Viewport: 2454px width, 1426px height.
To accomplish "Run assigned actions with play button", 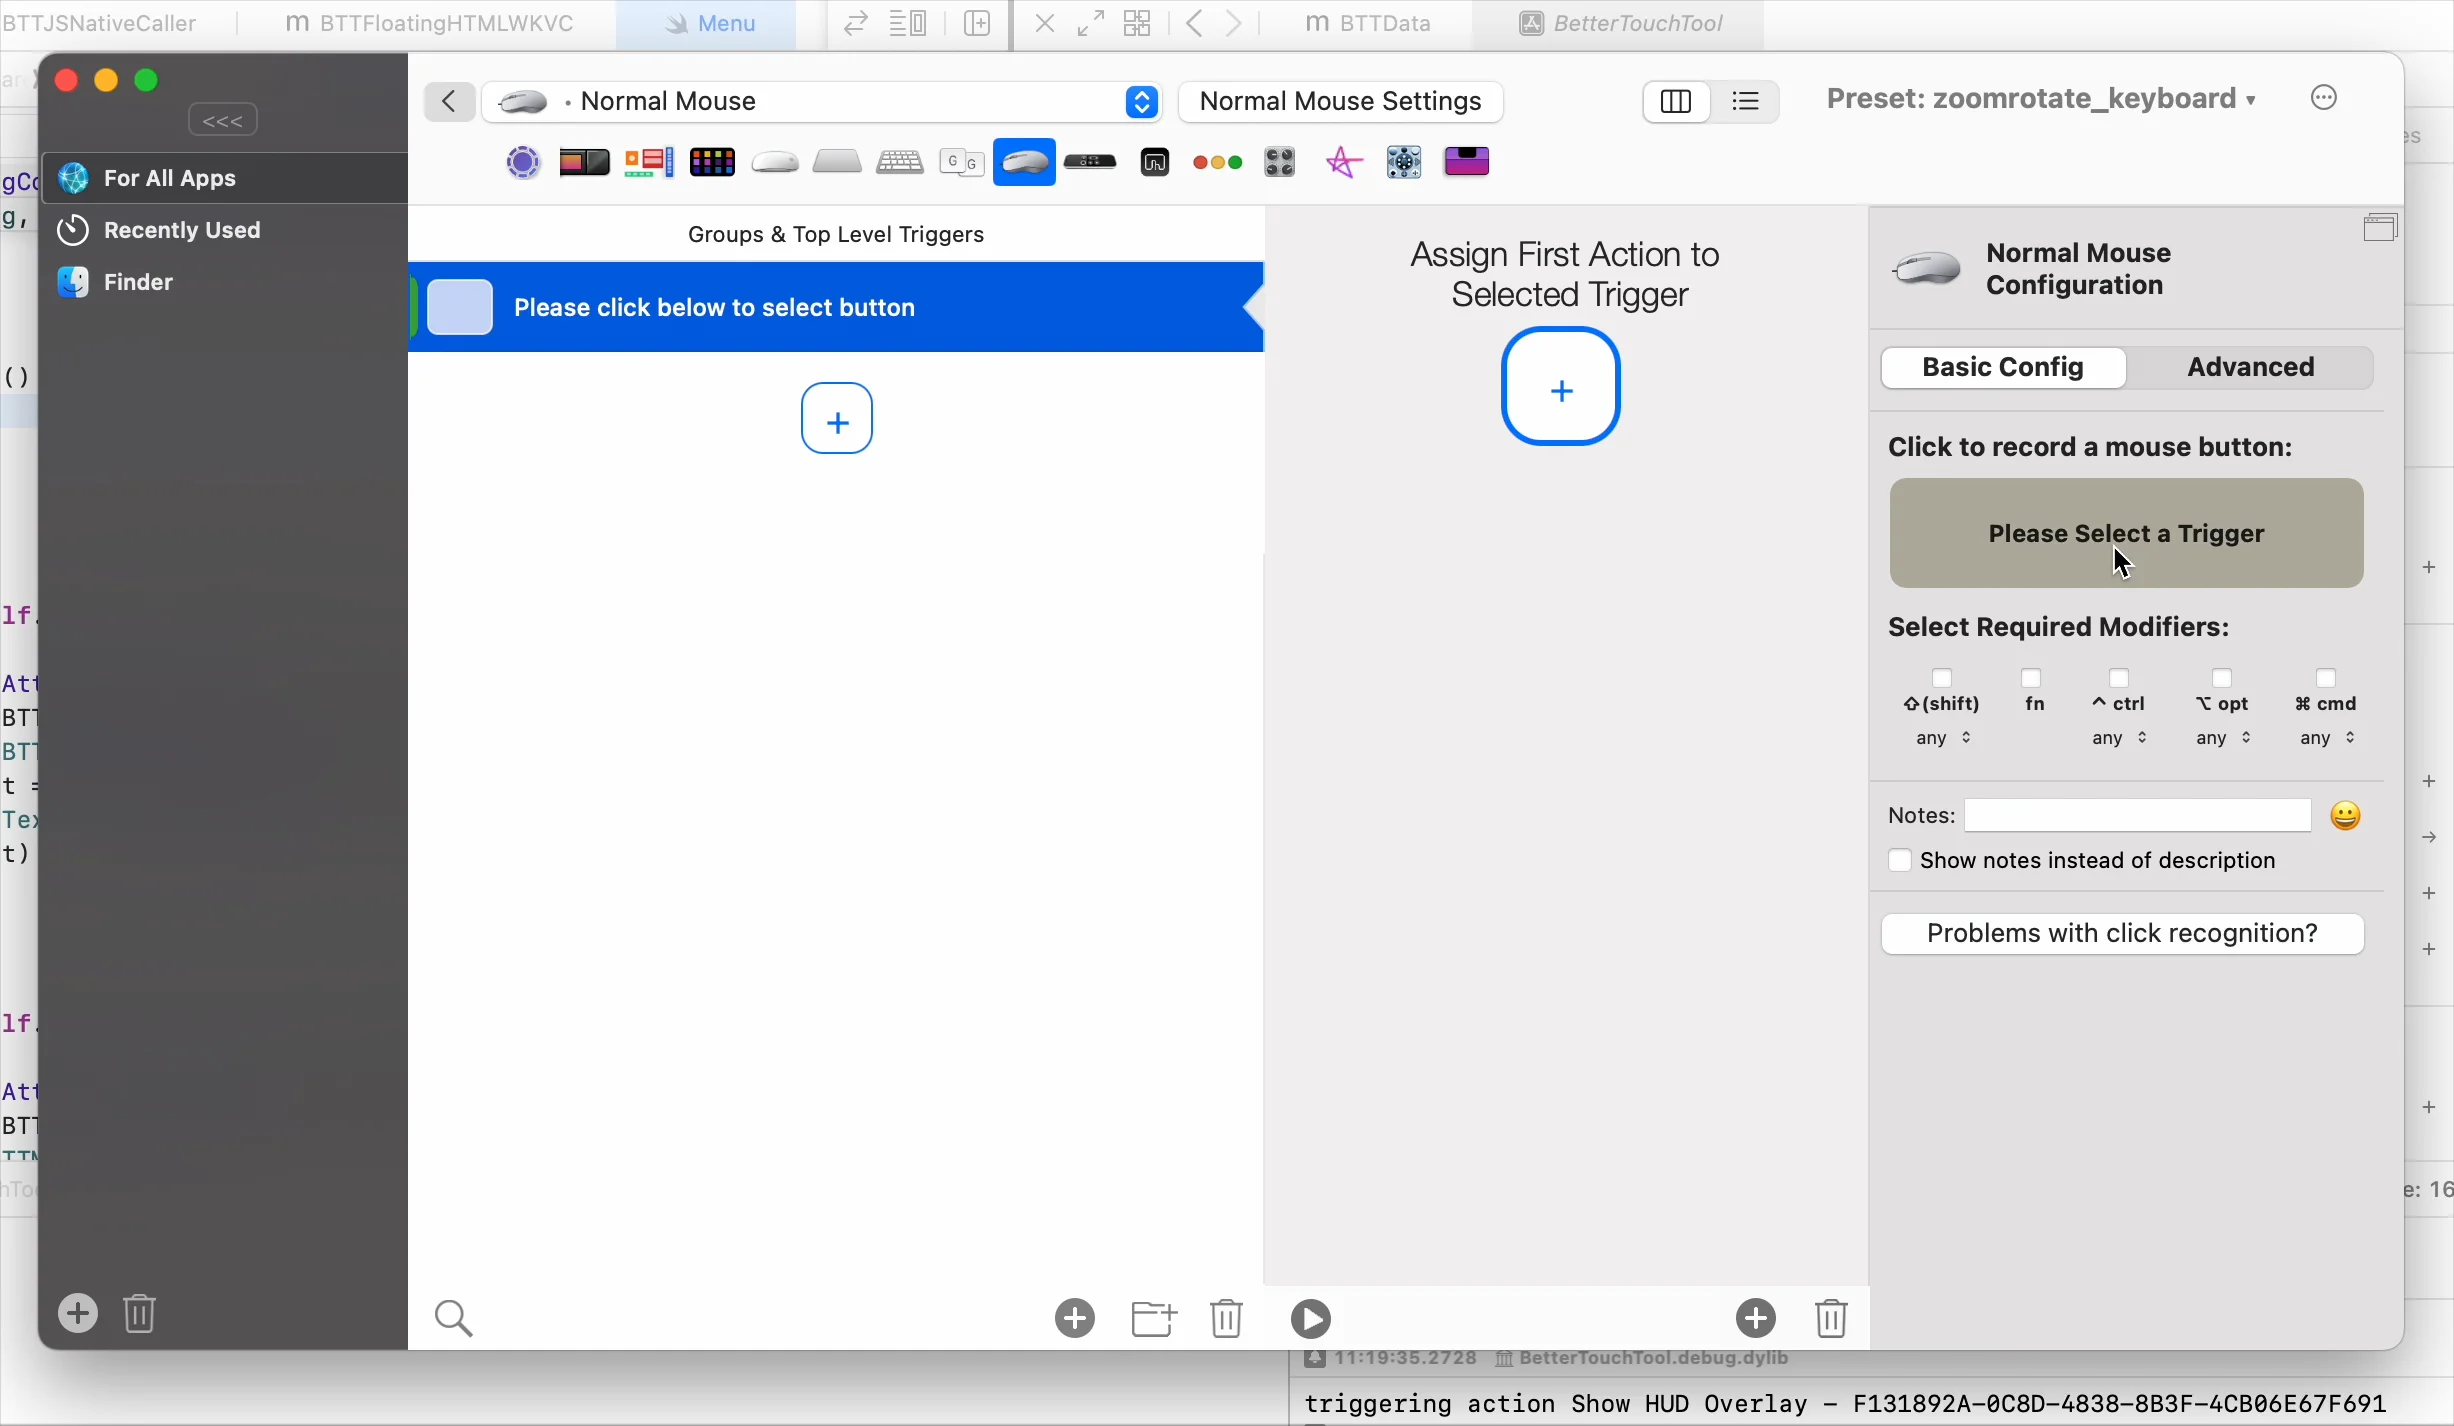I will tap(1312, 1319).
